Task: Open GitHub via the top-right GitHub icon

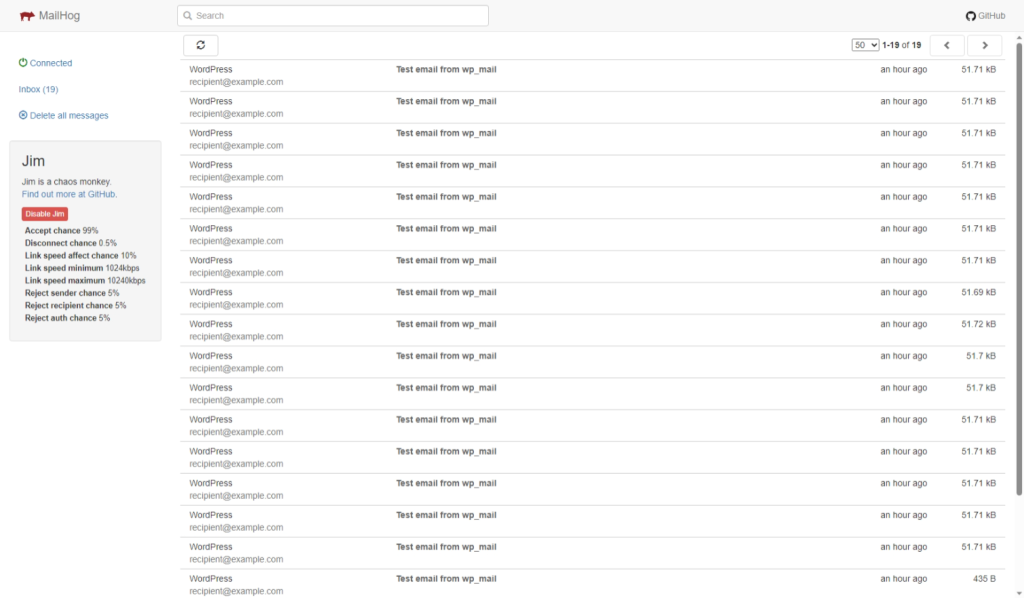Action: (x=970, y=15)
